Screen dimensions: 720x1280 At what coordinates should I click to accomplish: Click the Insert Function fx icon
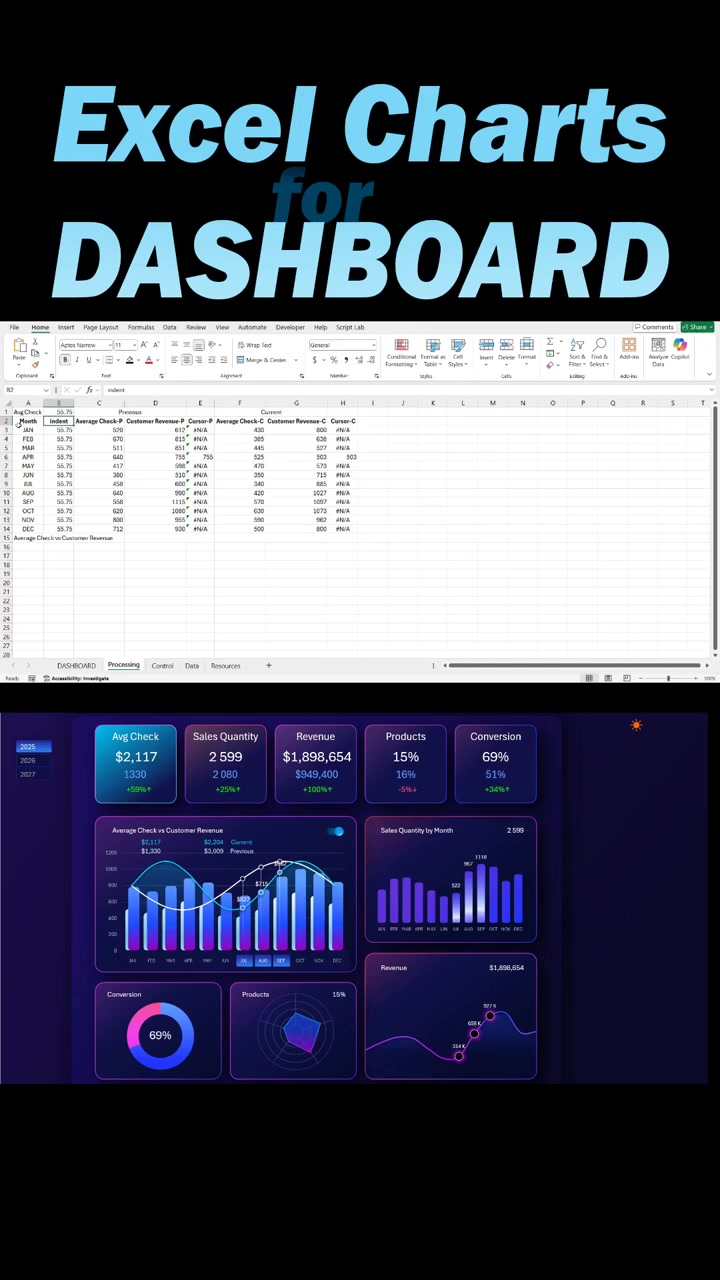pyautogui.click(x=89, y=390)
